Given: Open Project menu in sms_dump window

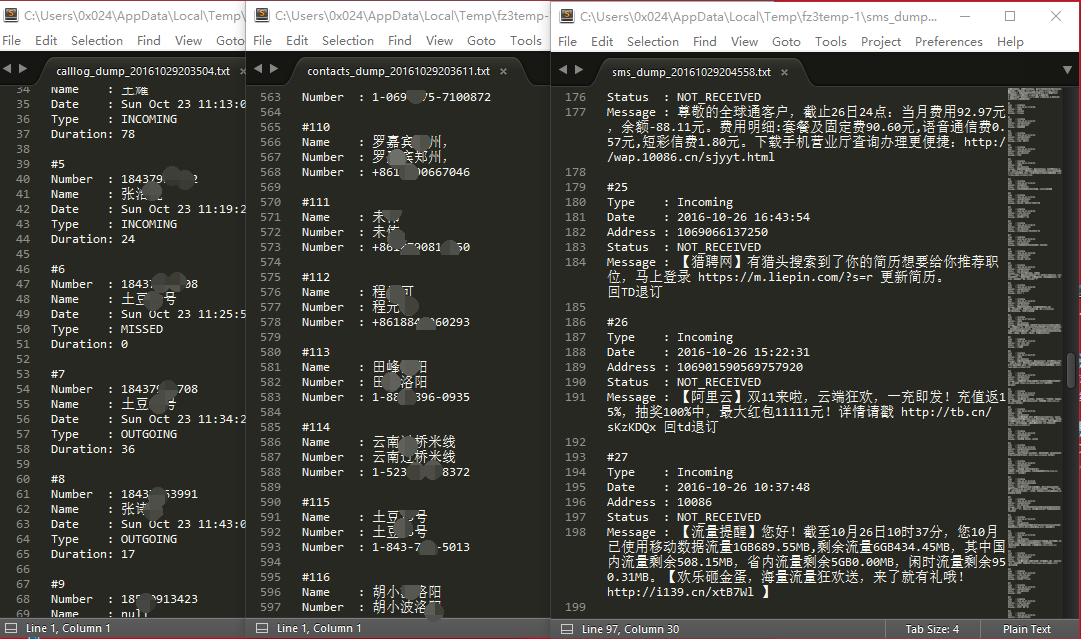Looking at the screenshot, I should point(881,41).
